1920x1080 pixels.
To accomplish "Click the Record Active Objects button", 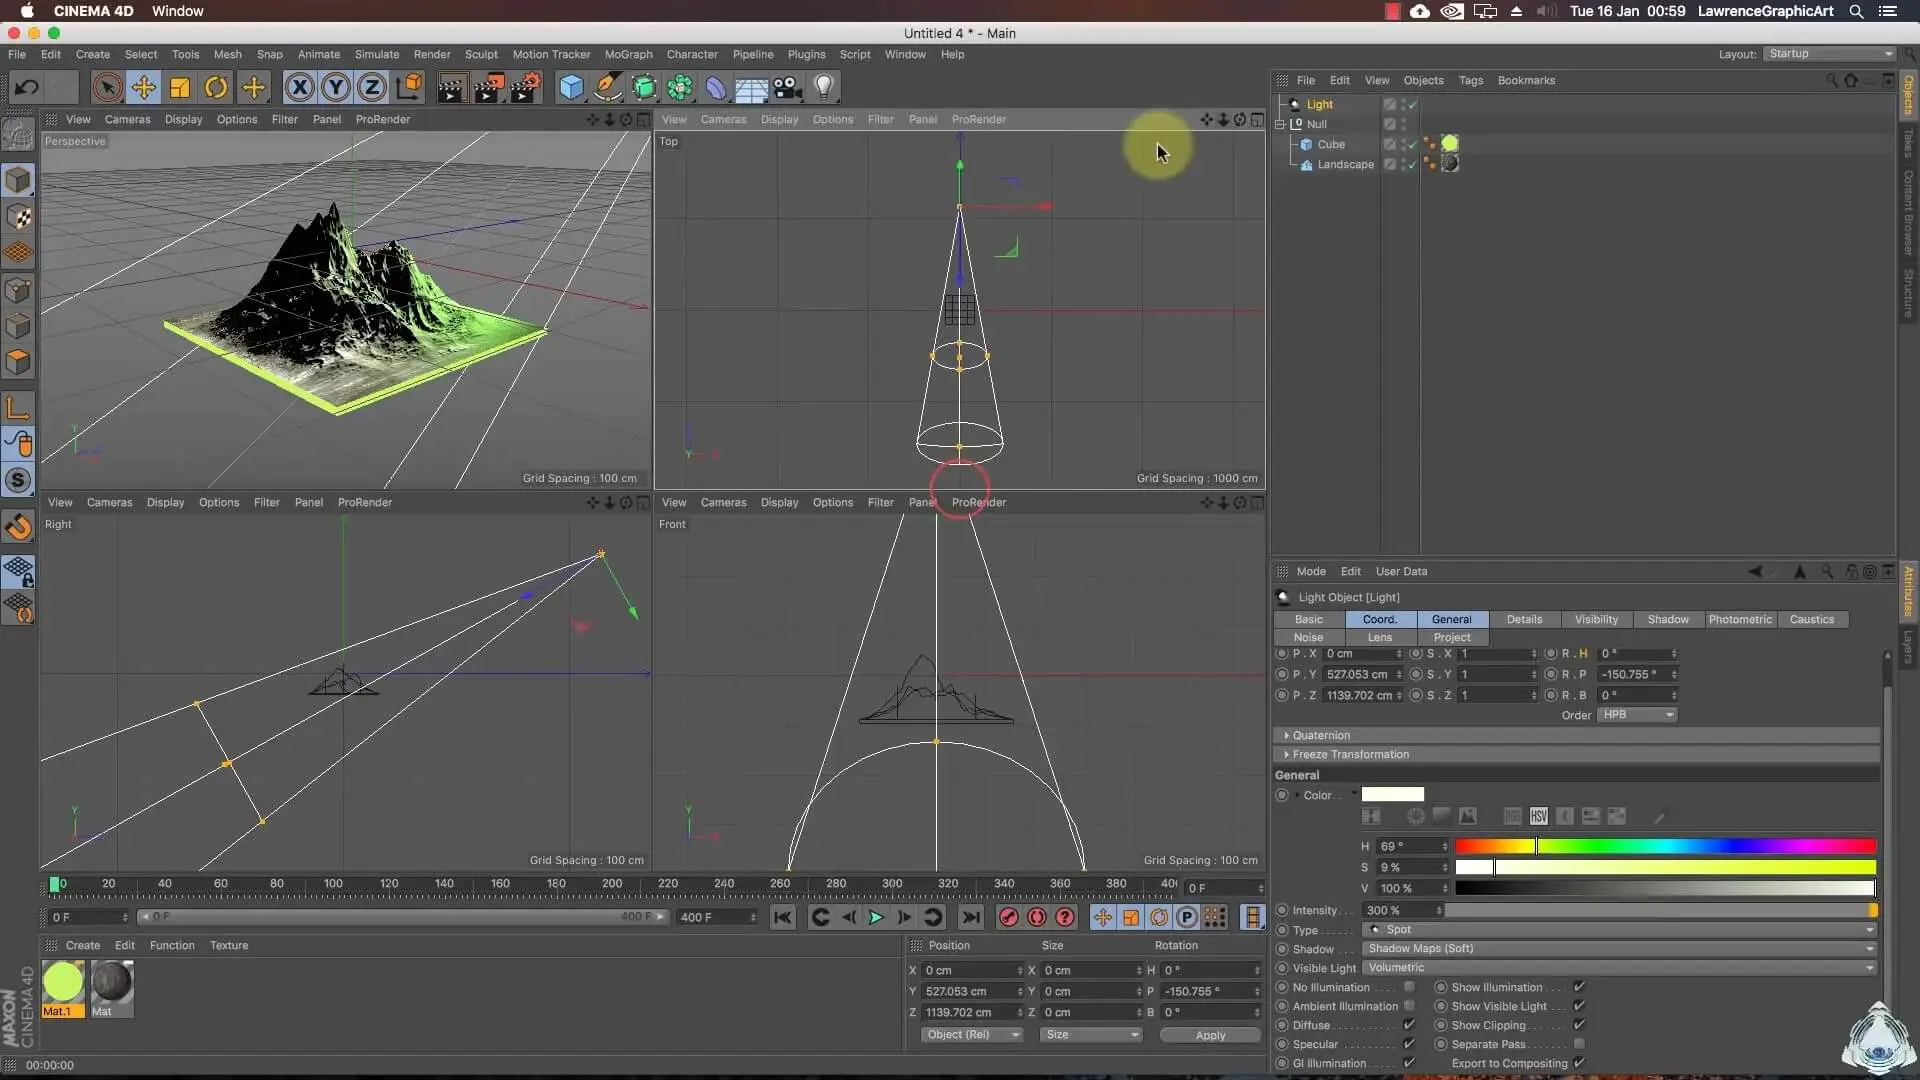I will (x=1009, y=917).
